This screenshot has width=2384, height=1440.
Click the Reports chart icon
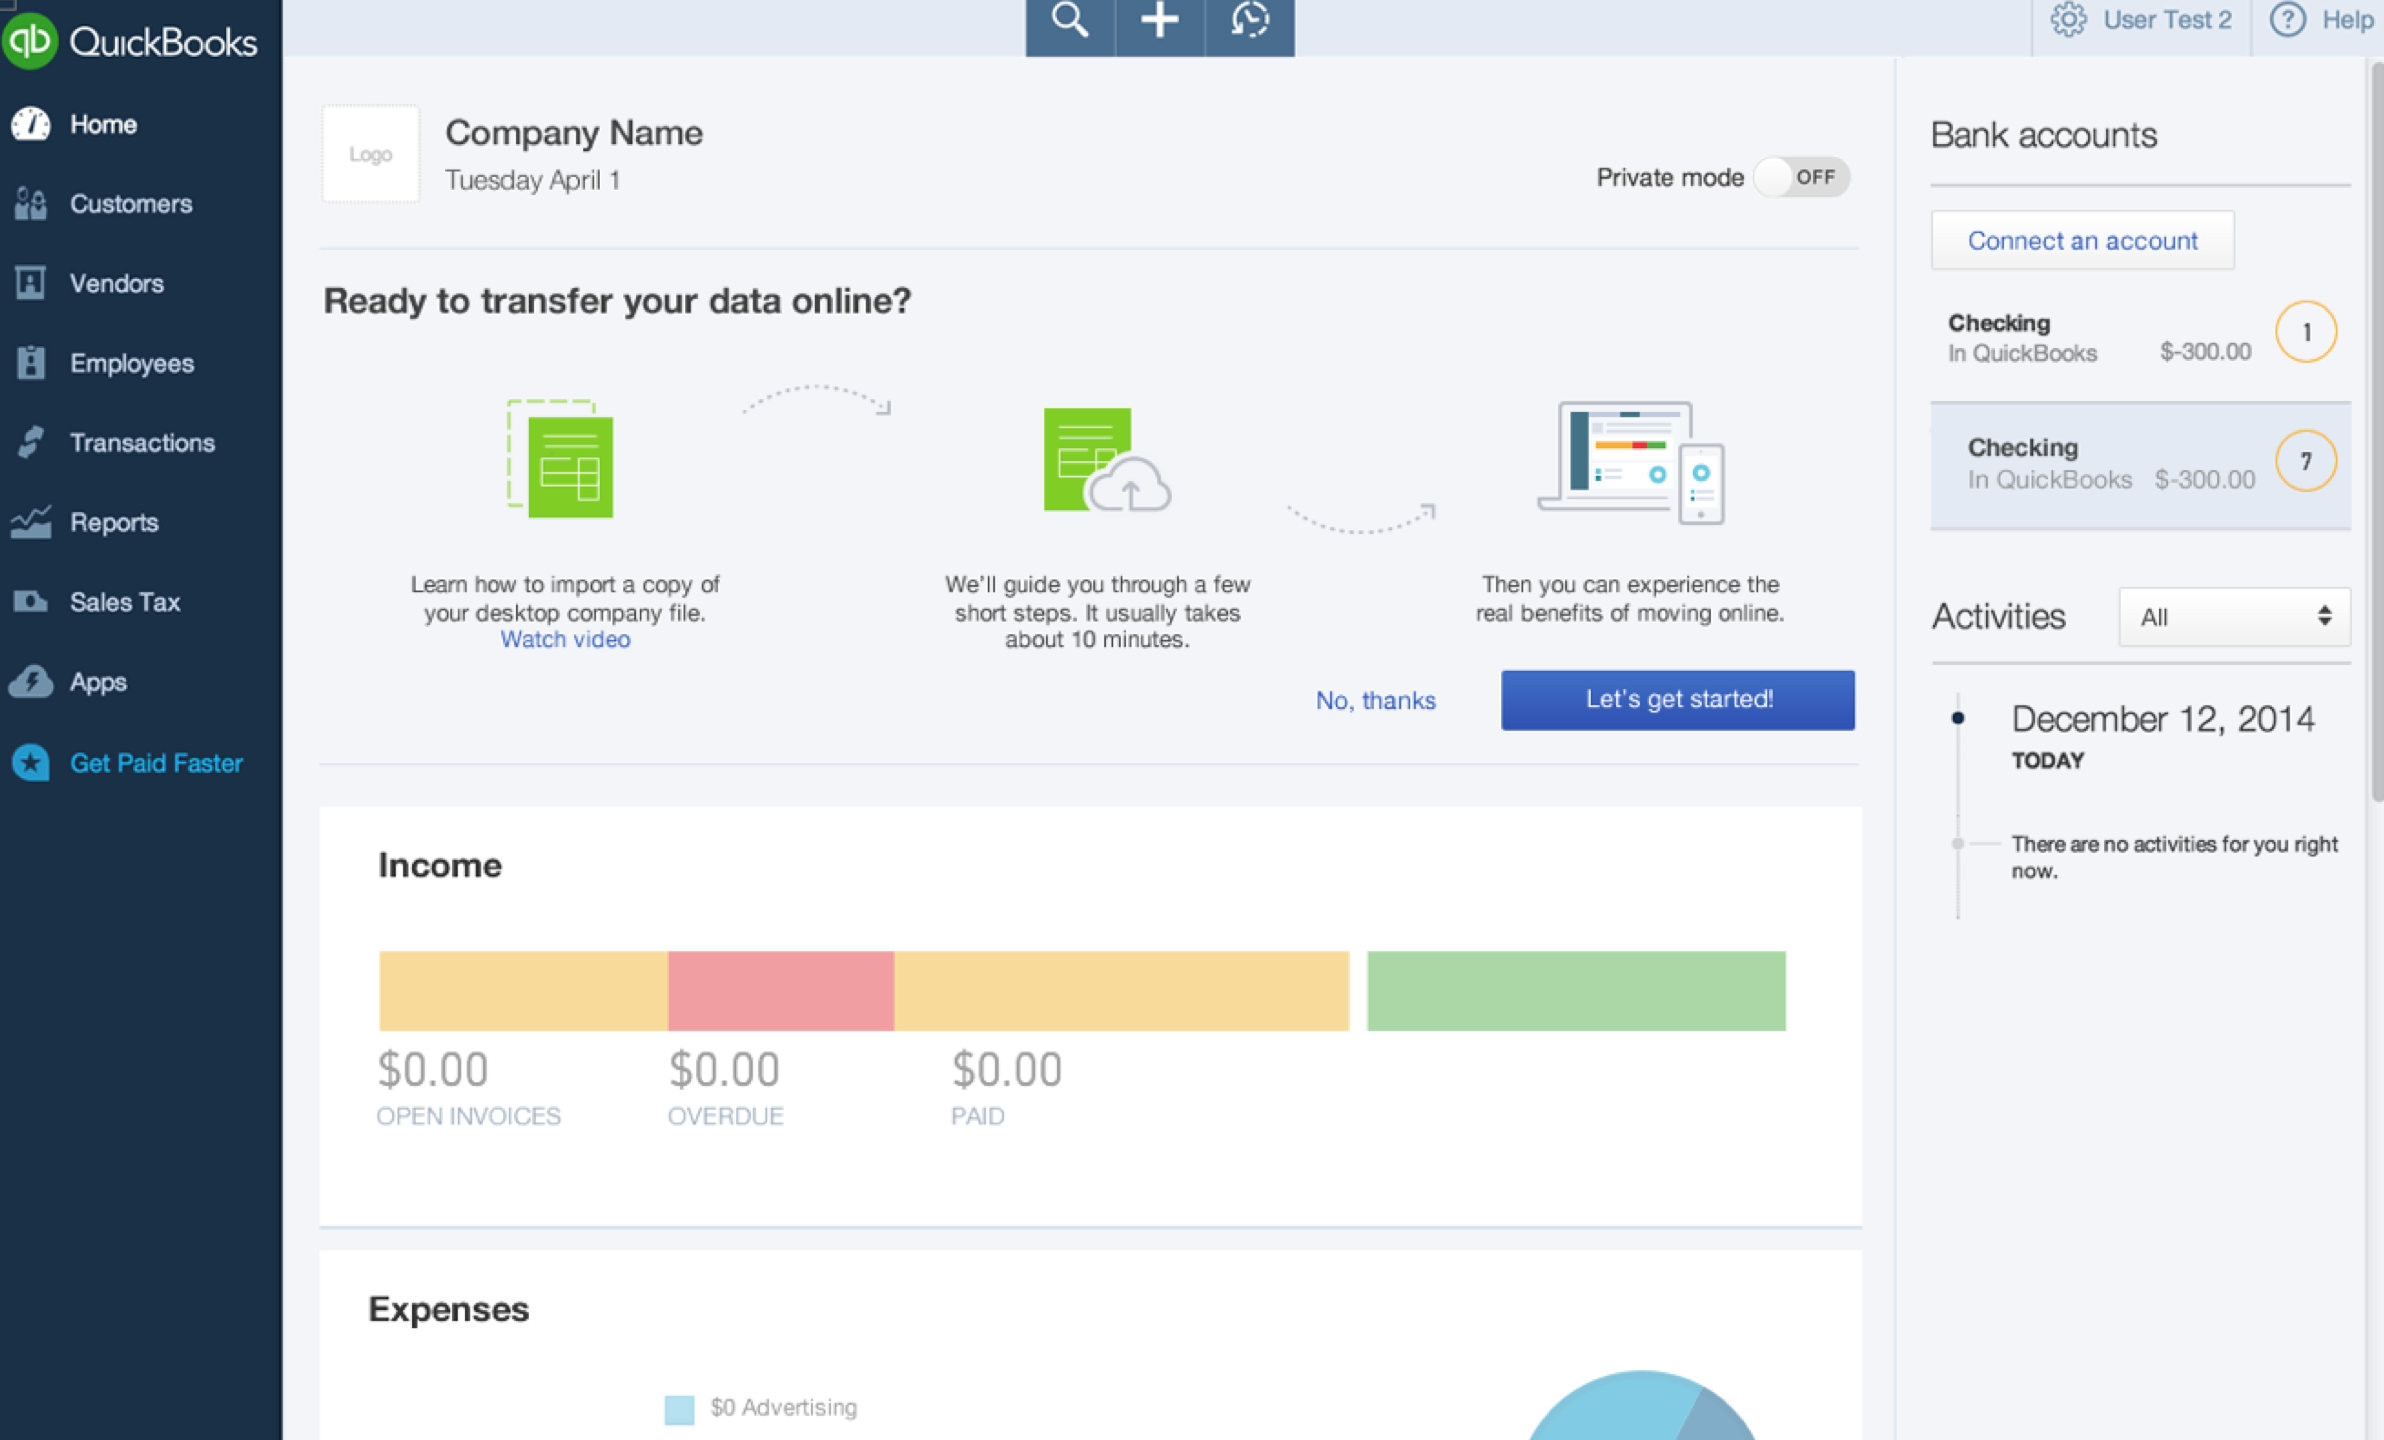30,522
